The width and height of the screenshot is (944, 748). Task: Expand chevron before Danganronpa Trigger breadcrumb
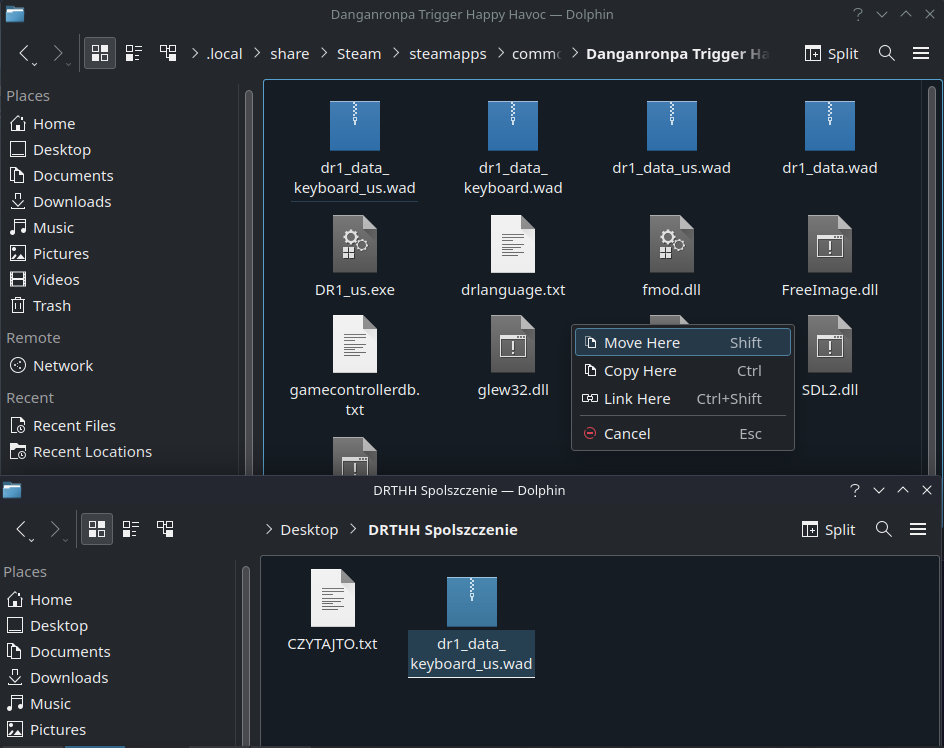(574, 53)
